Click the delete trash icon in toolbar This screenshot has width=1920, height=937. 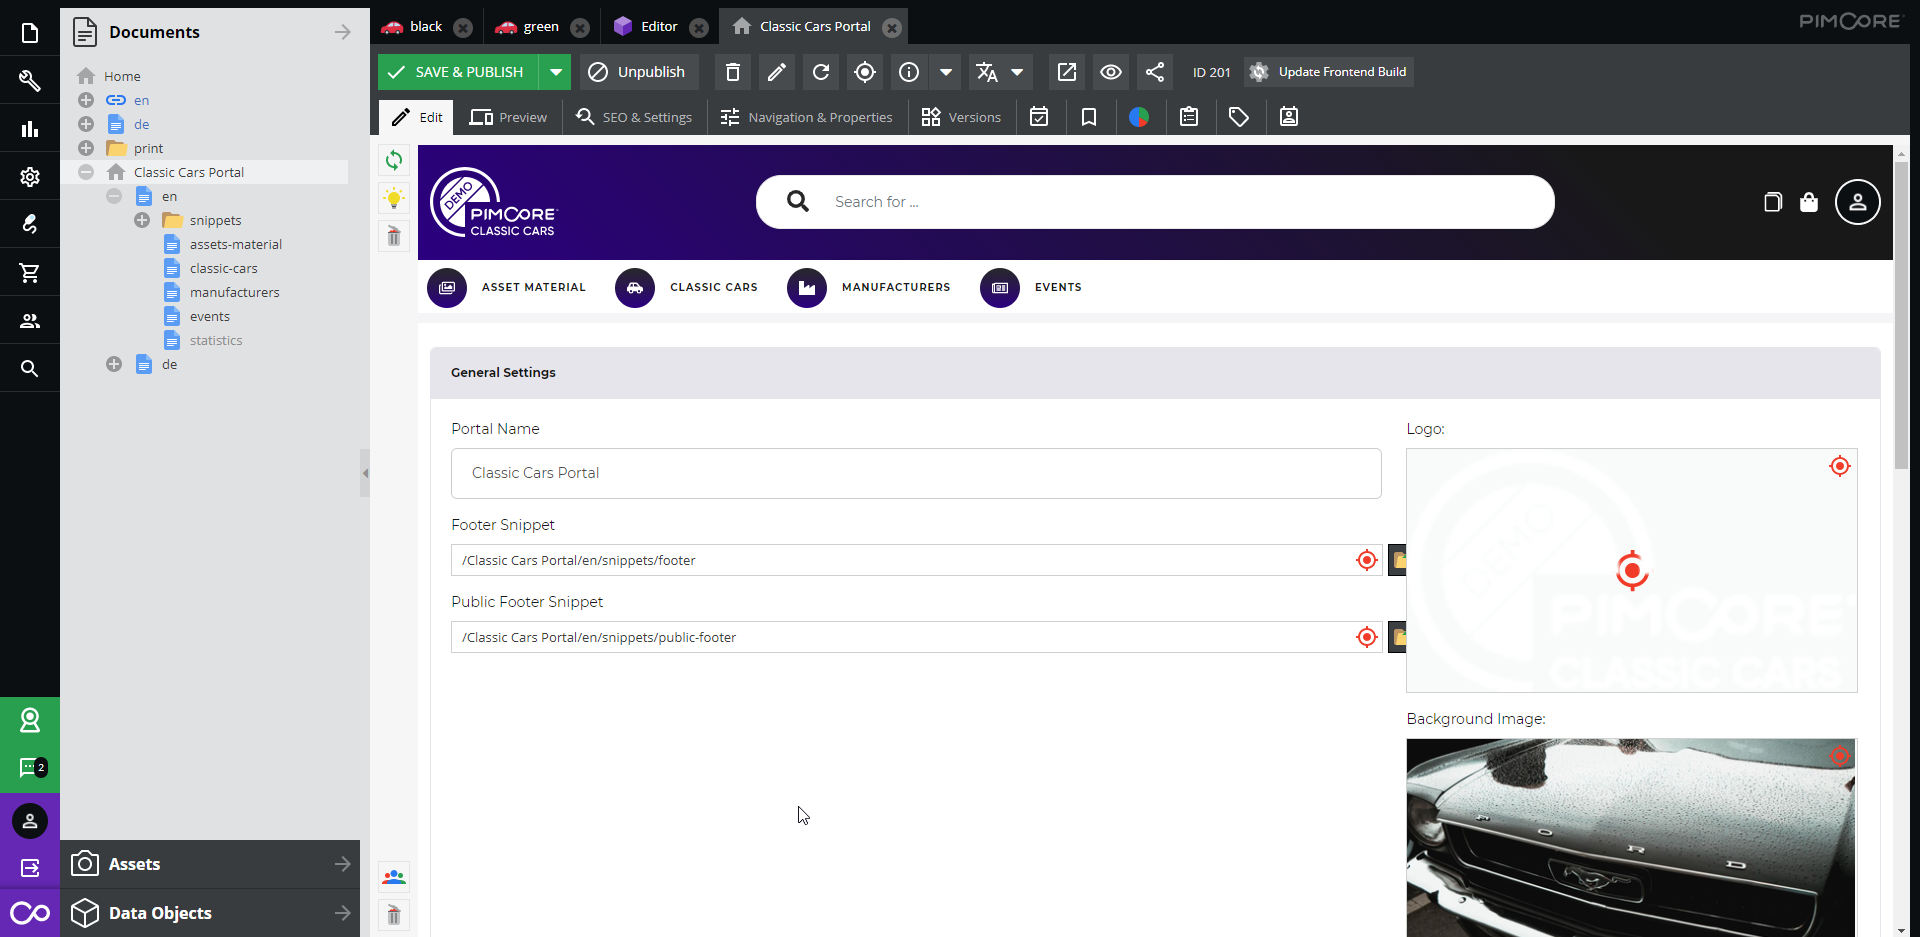coord(733,72)
